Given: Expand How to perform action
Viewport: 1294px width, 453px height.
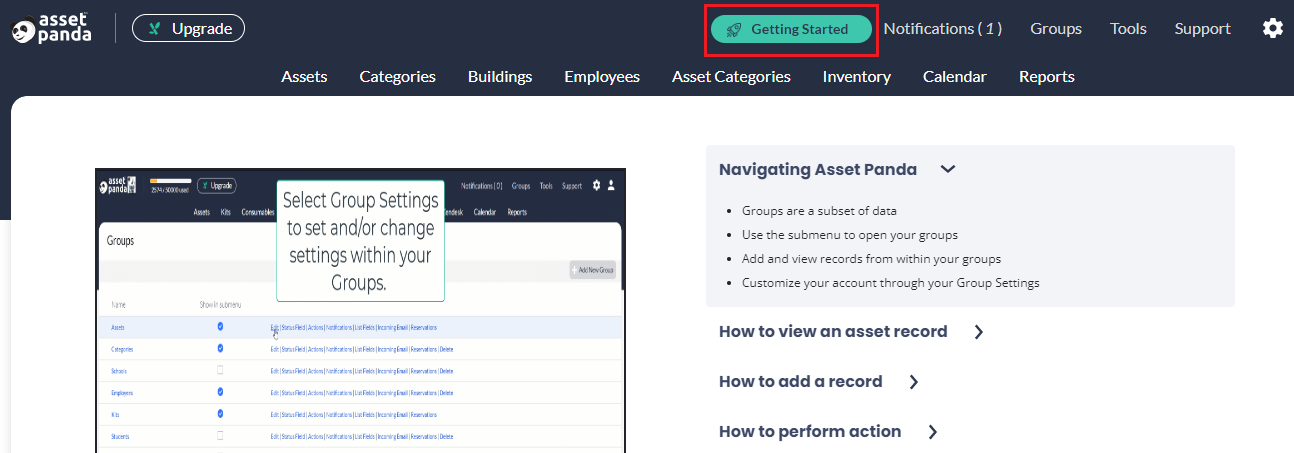Looking at the screenshot, I should tap(828, 431).
